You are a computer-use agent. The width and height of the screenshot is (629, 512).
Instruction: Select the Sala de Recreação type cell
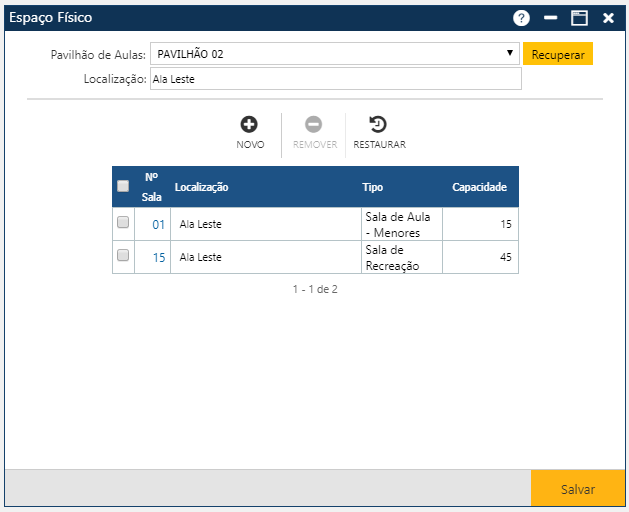[398, 257]
